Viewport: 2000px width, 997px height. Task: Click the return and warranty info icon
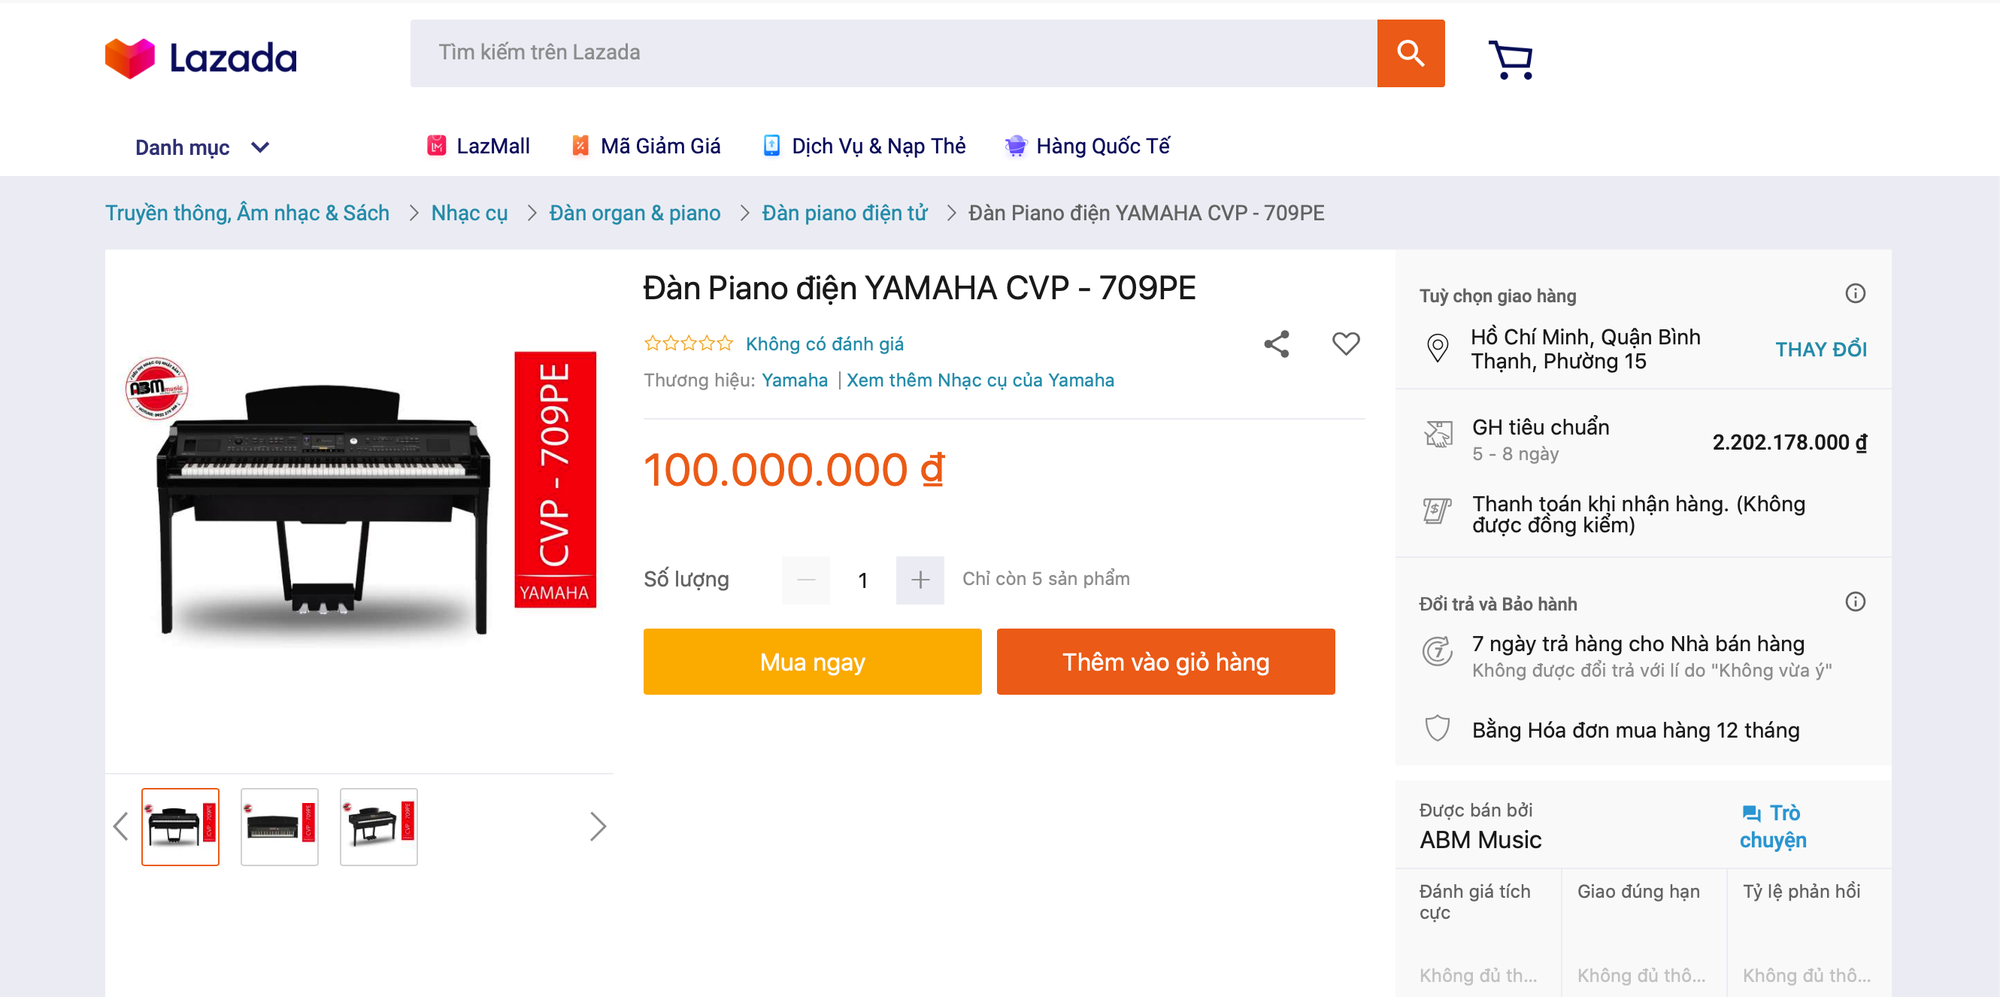[1855, 602]
